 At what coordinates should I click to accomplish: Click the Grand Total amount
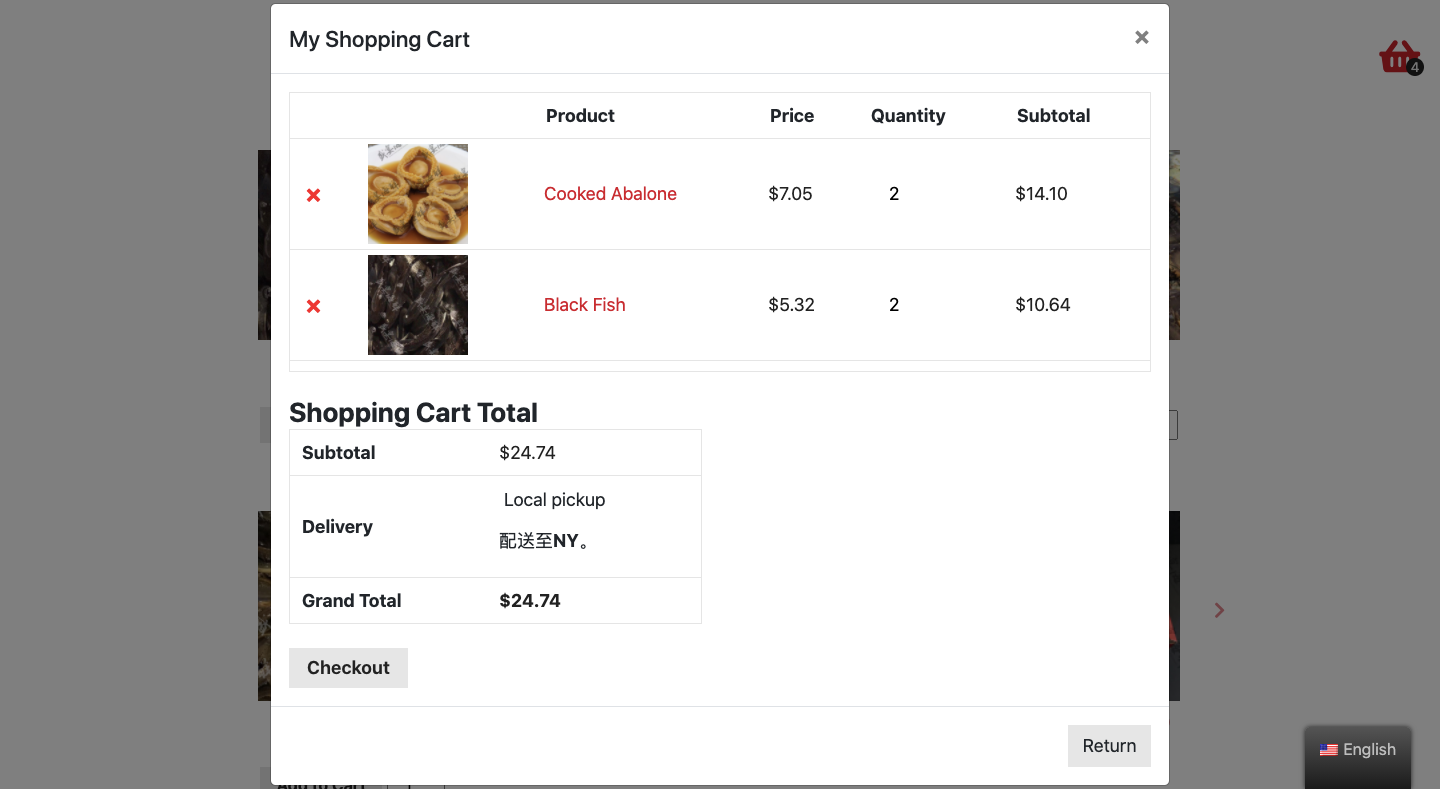click(x=530, y=601)
